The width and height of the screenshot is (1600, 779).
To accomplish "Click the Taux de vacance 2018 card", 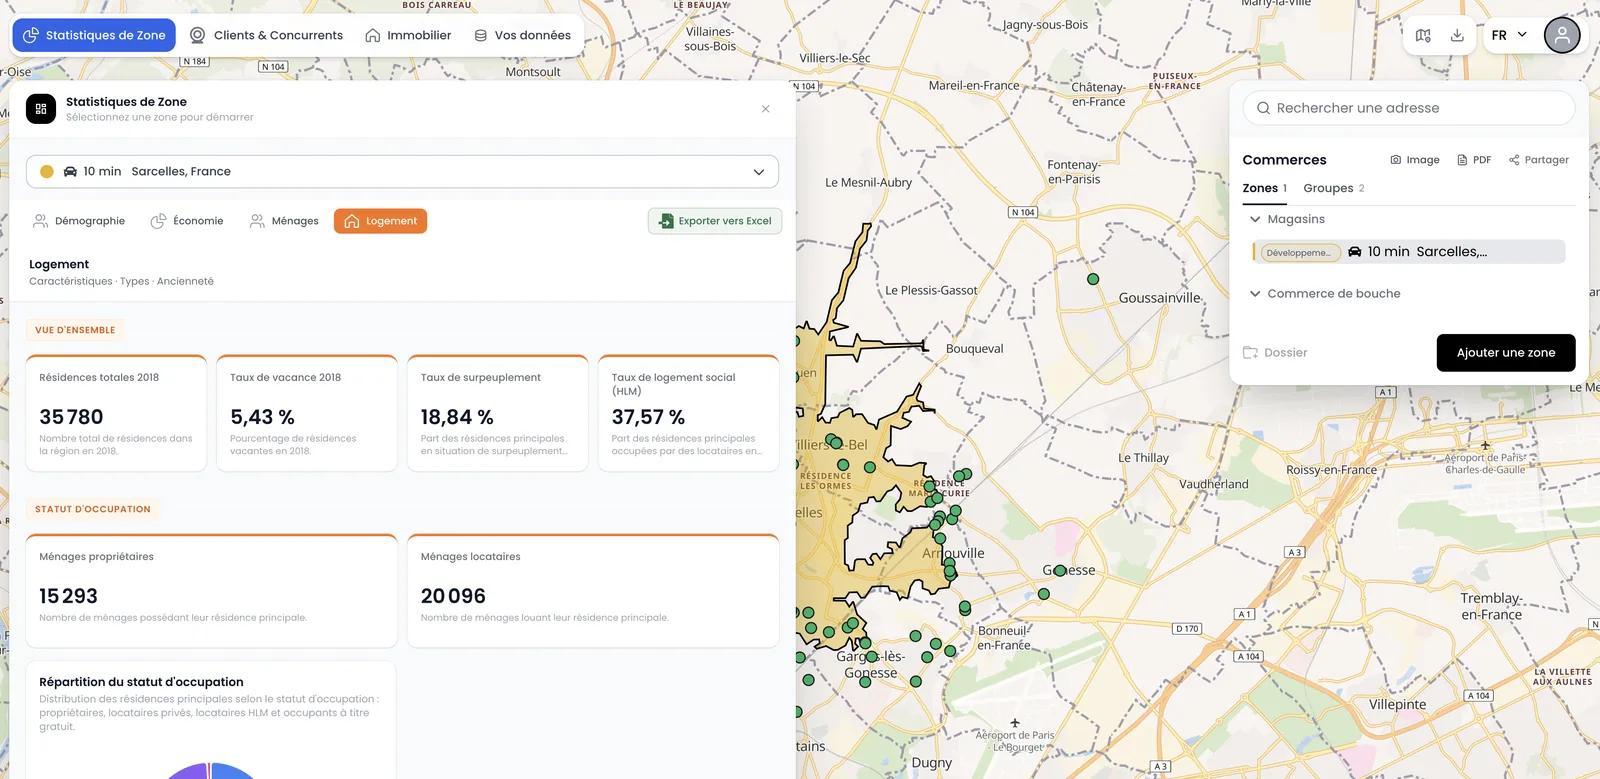I will pos(307,413).
